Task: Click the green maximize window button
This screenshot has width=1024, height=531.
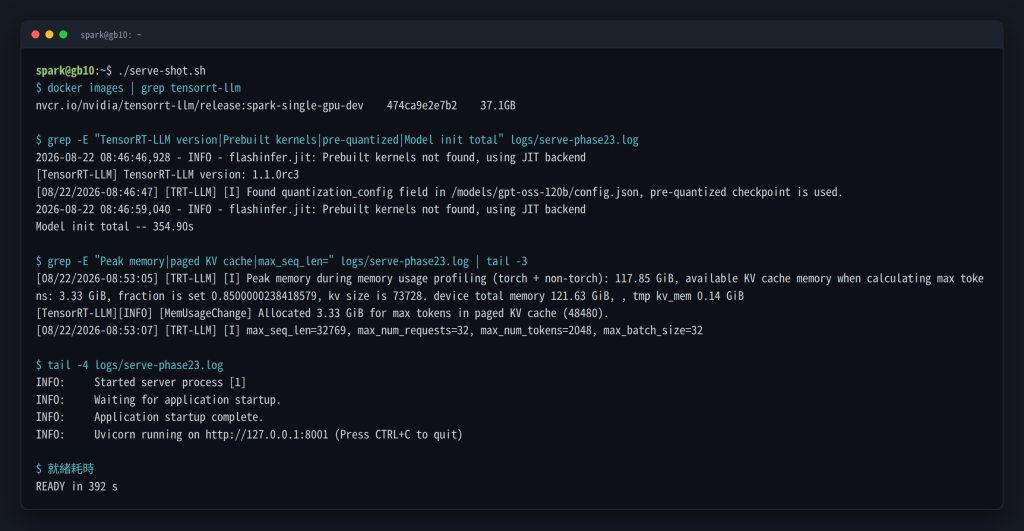Action: click(x=63, y=35)
